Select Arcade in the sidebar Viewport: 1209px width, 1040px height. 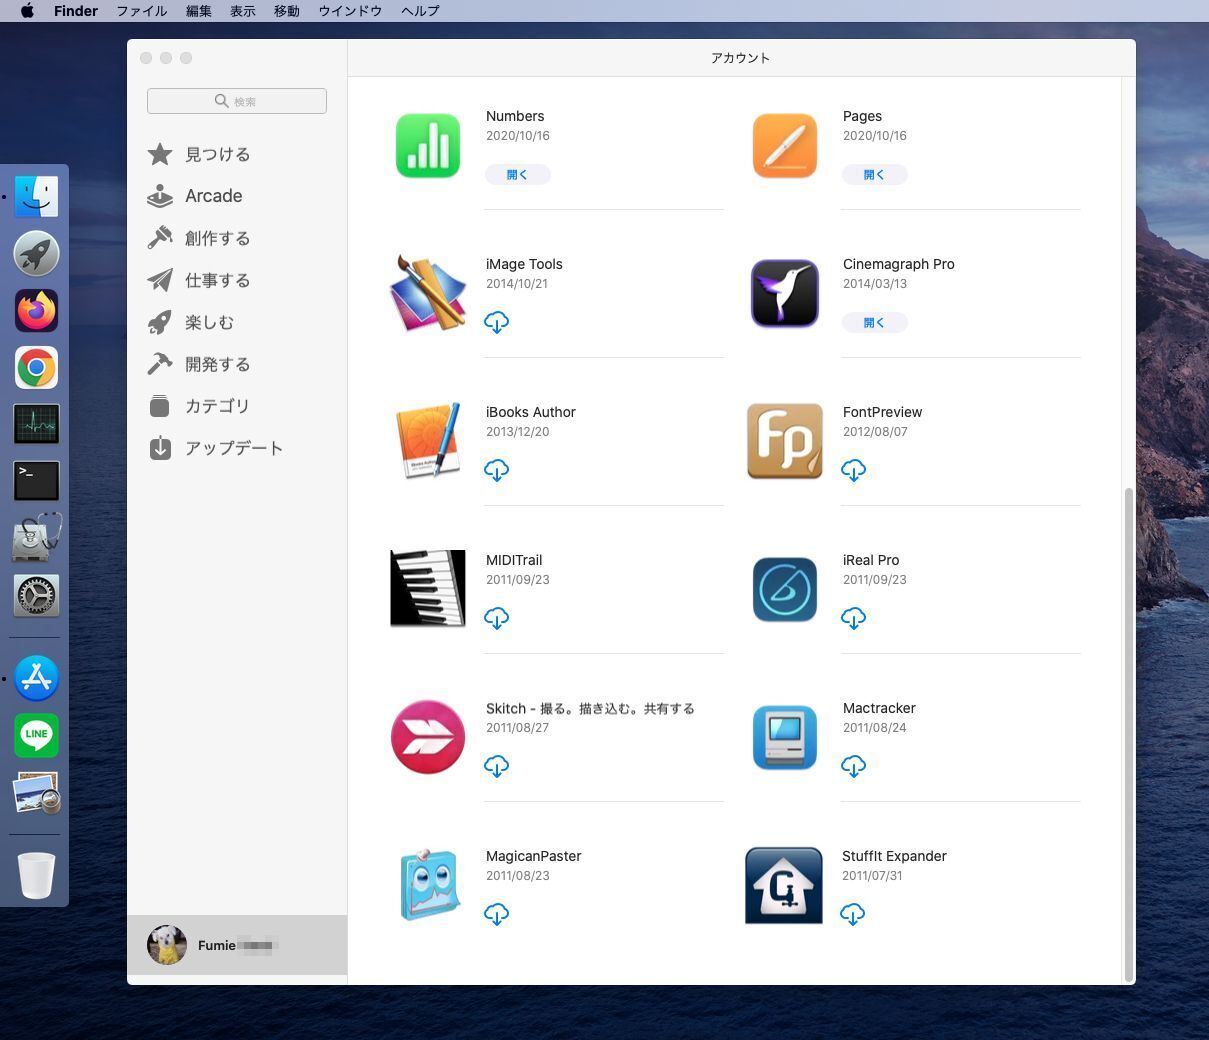213,196
